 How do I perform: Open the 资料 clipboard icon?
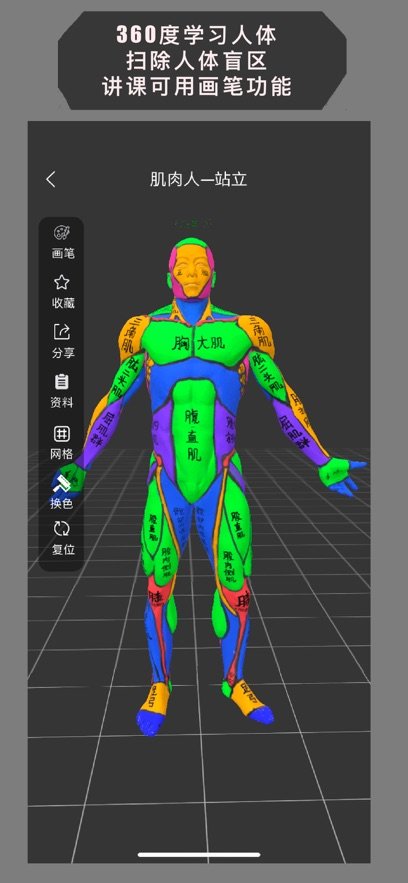tap(61, 381)
